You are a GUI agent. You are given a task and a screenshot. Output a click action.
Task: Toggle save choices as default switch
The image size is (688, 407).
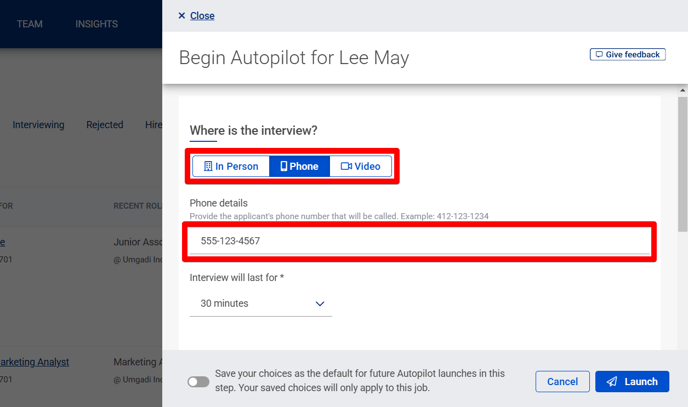[198, 382]
